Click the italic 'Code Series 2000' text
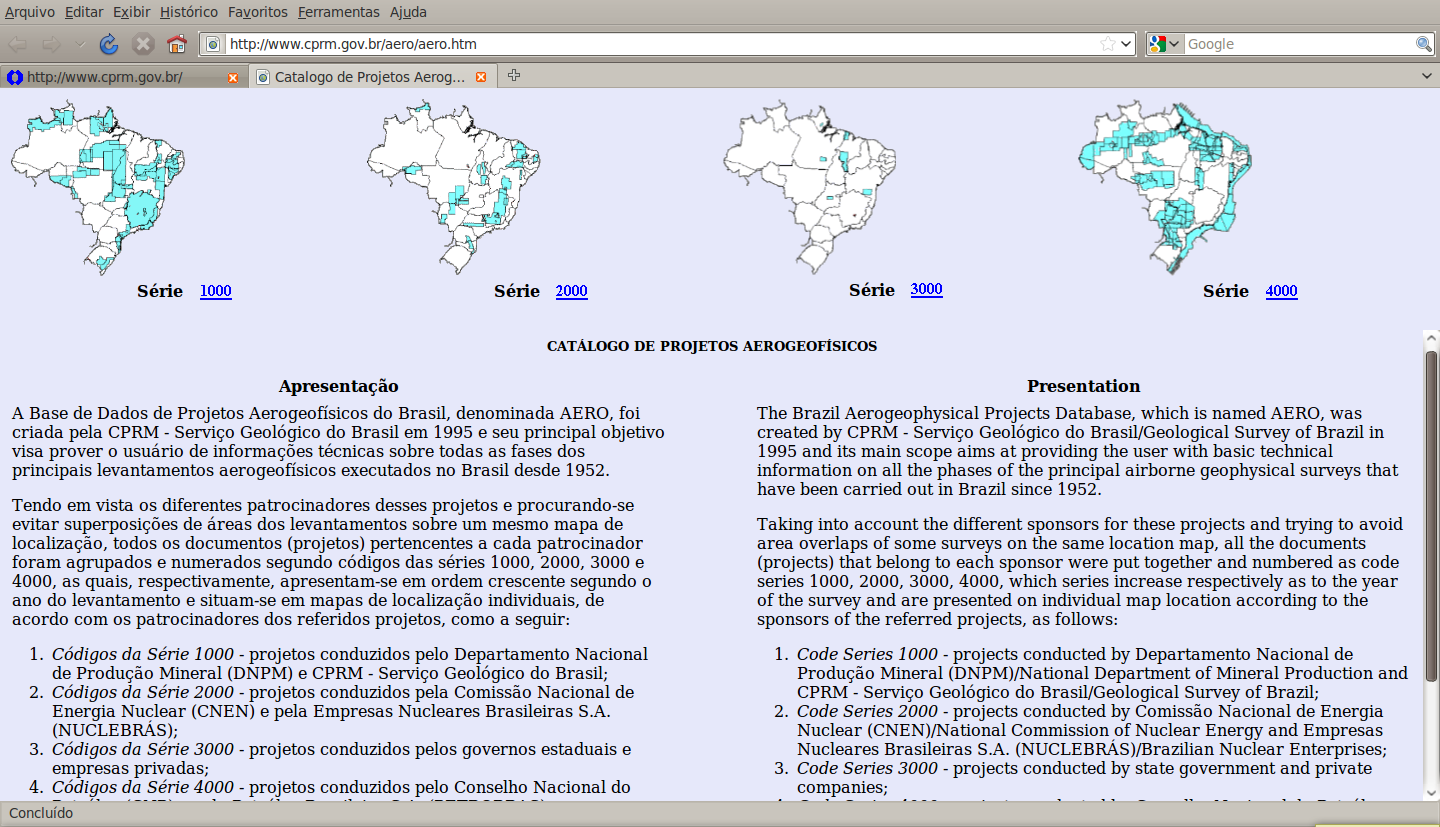This screenshot has width=1440, height=827. click(867, 711)
